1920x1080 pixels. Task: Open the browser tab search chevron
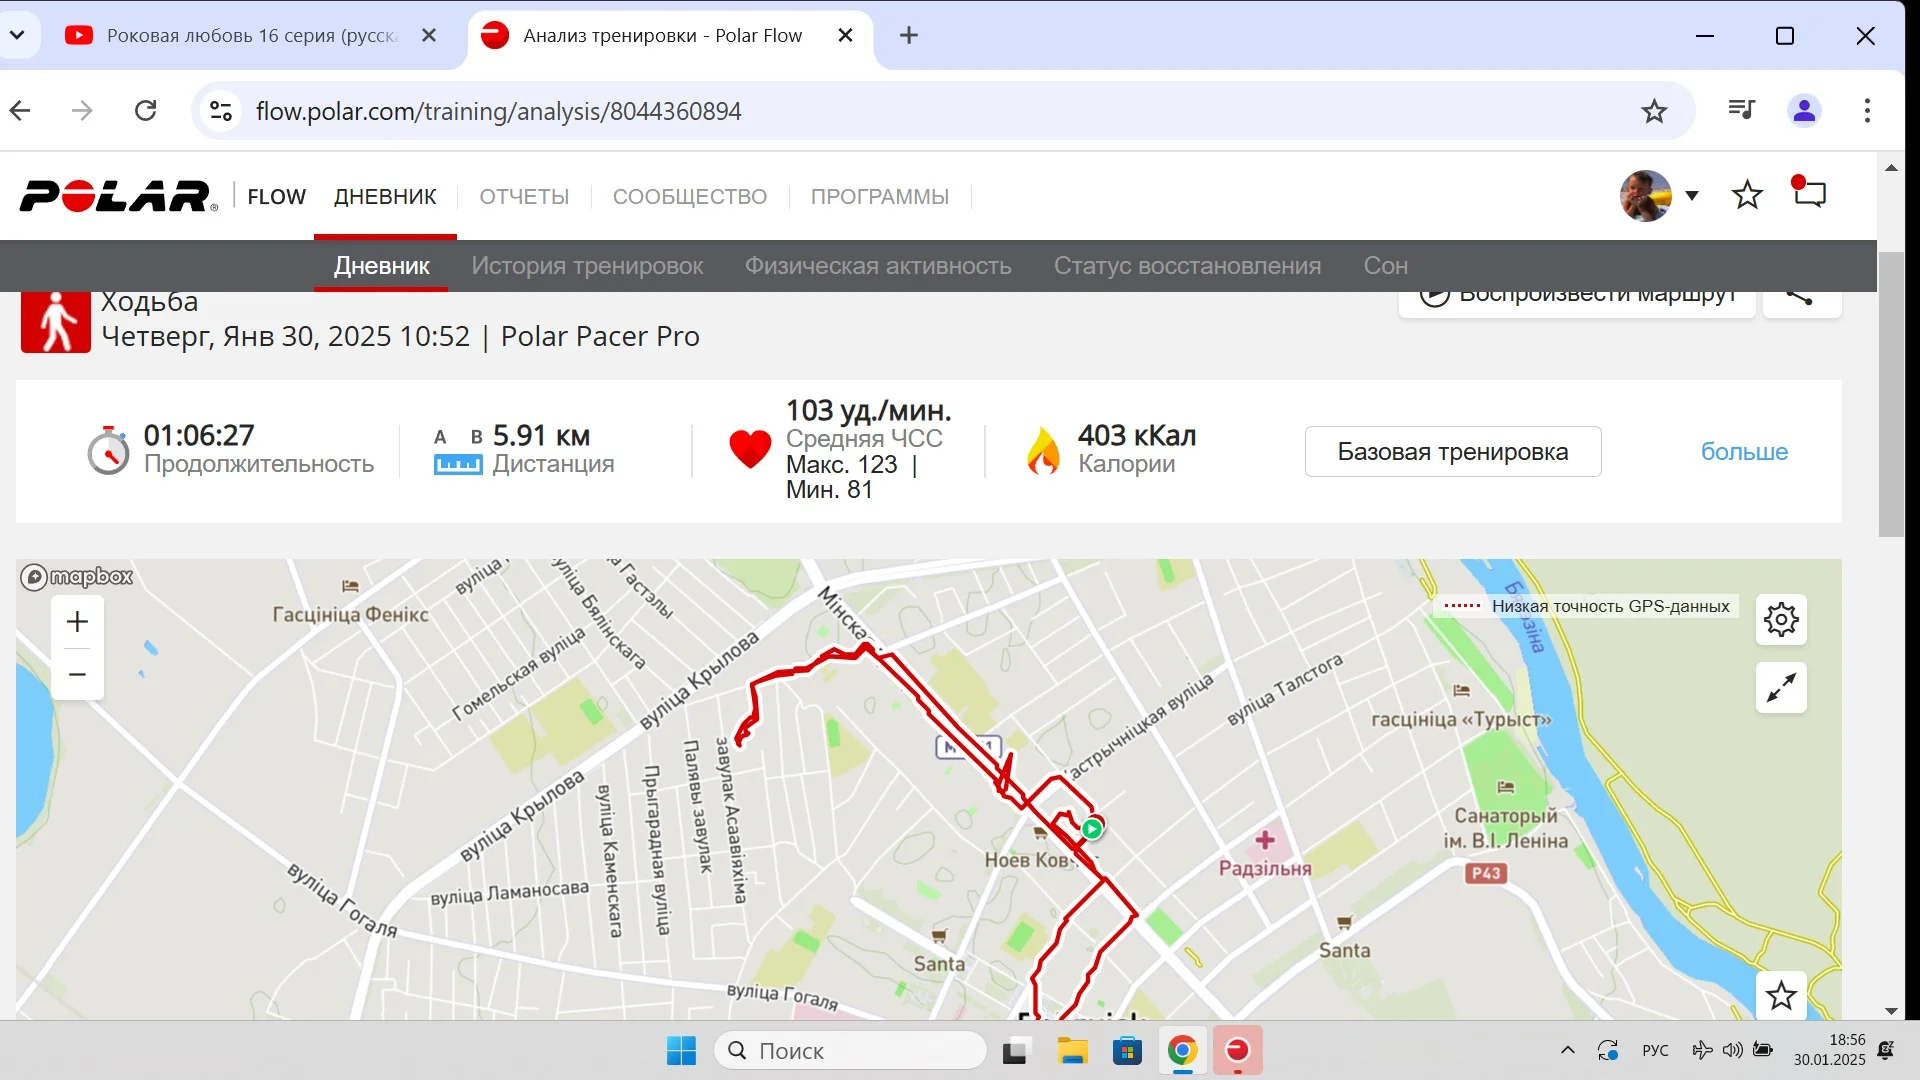coord(17,36)
